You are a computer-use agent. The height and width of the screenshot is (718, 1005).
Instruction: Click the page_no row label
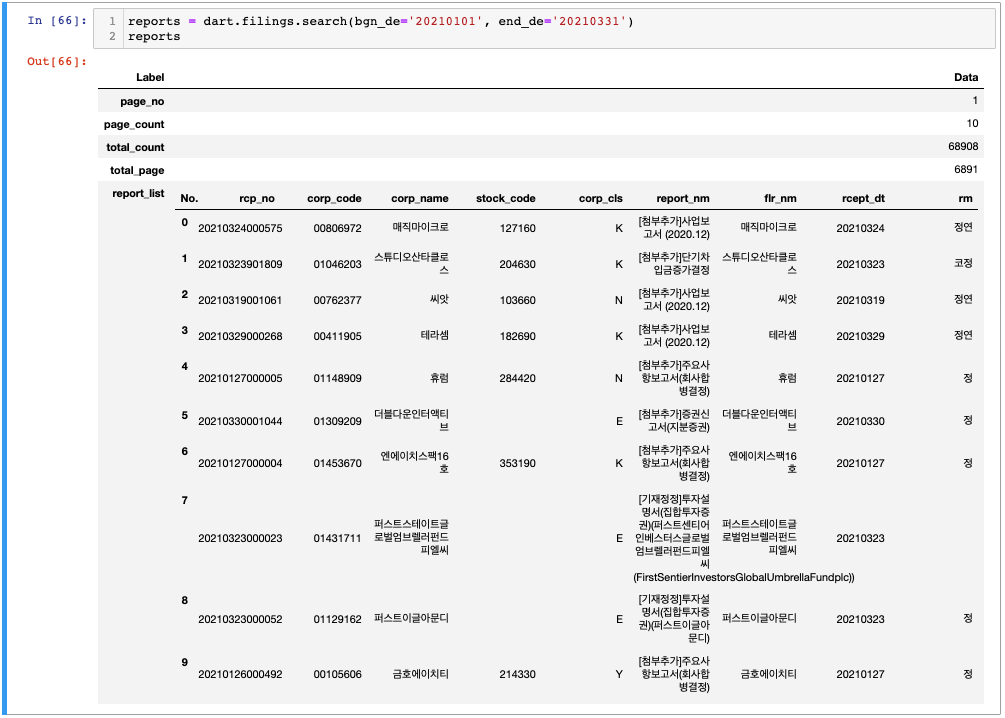(142, 101)
